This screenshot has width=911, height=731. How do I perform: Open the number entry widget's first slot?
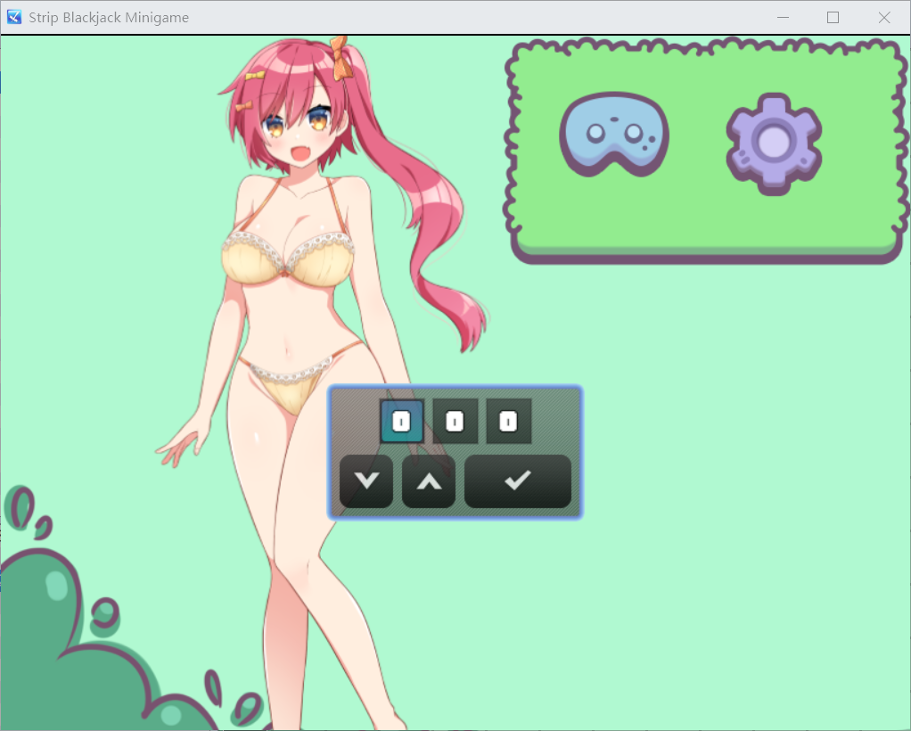coord(403,421)
